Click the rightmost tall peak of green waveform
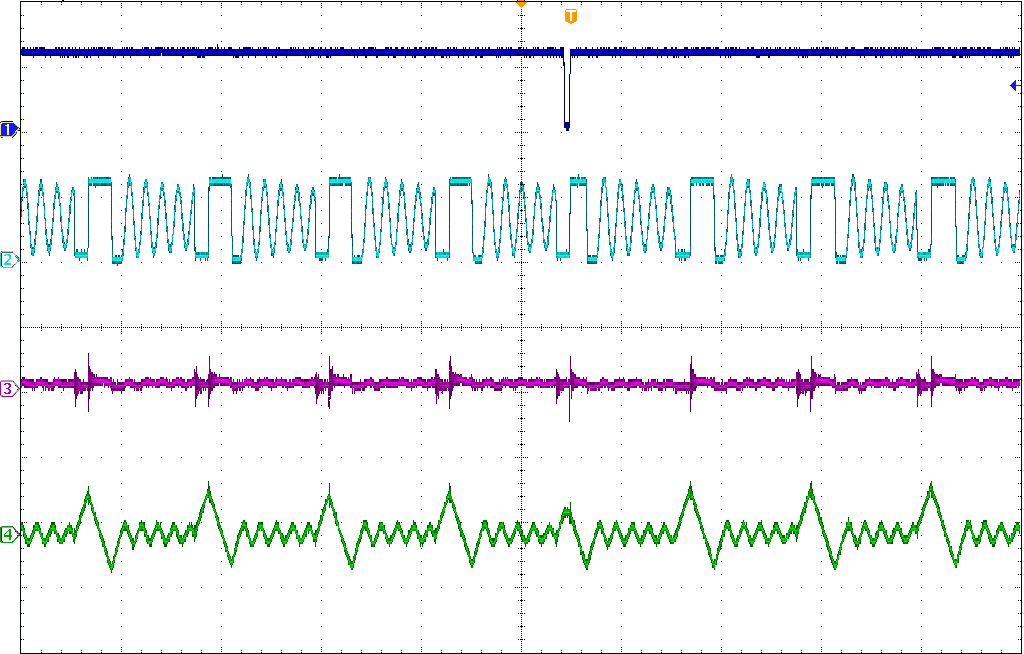 click(931, 486)
